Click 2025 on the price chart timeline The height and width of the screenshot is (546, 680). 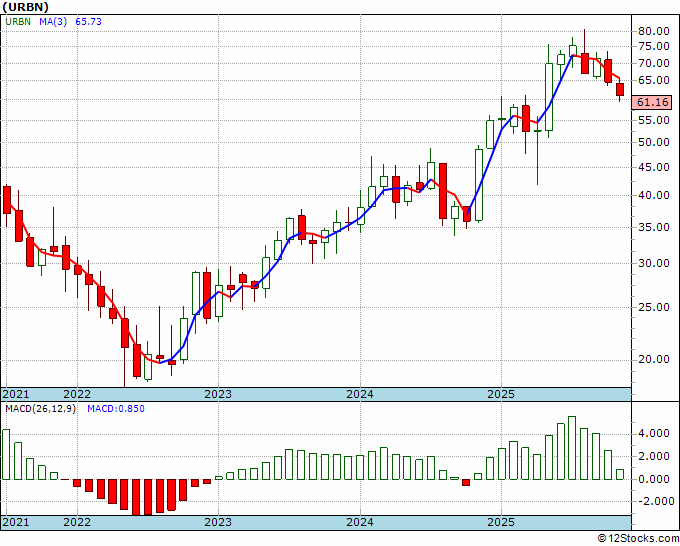point(501,394)
